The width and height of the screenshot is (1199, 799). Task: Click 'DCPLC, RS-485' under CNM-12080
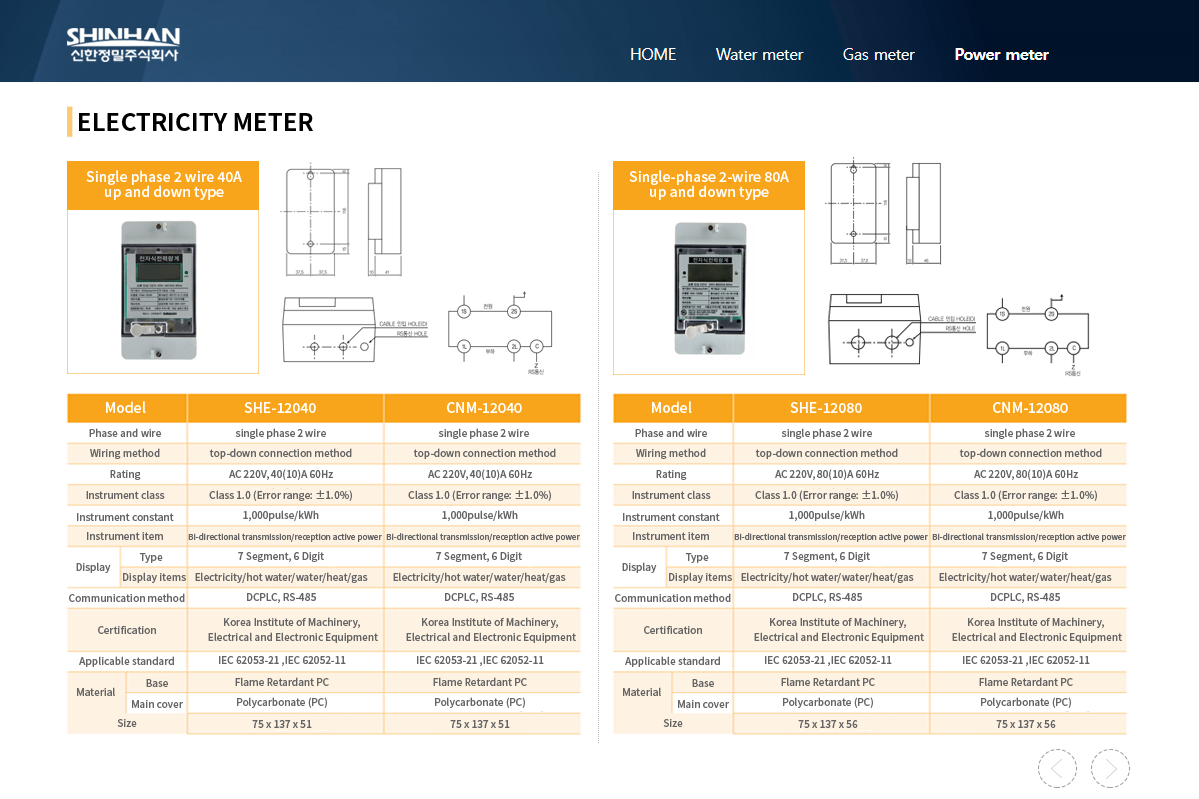[x=1025, y=597]
